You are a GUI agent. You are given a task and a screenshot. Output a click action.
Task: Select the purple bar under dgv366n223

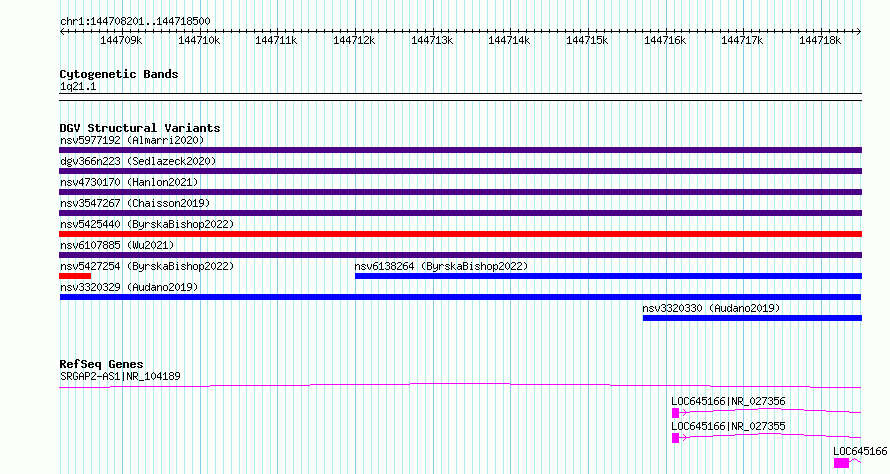460,171
